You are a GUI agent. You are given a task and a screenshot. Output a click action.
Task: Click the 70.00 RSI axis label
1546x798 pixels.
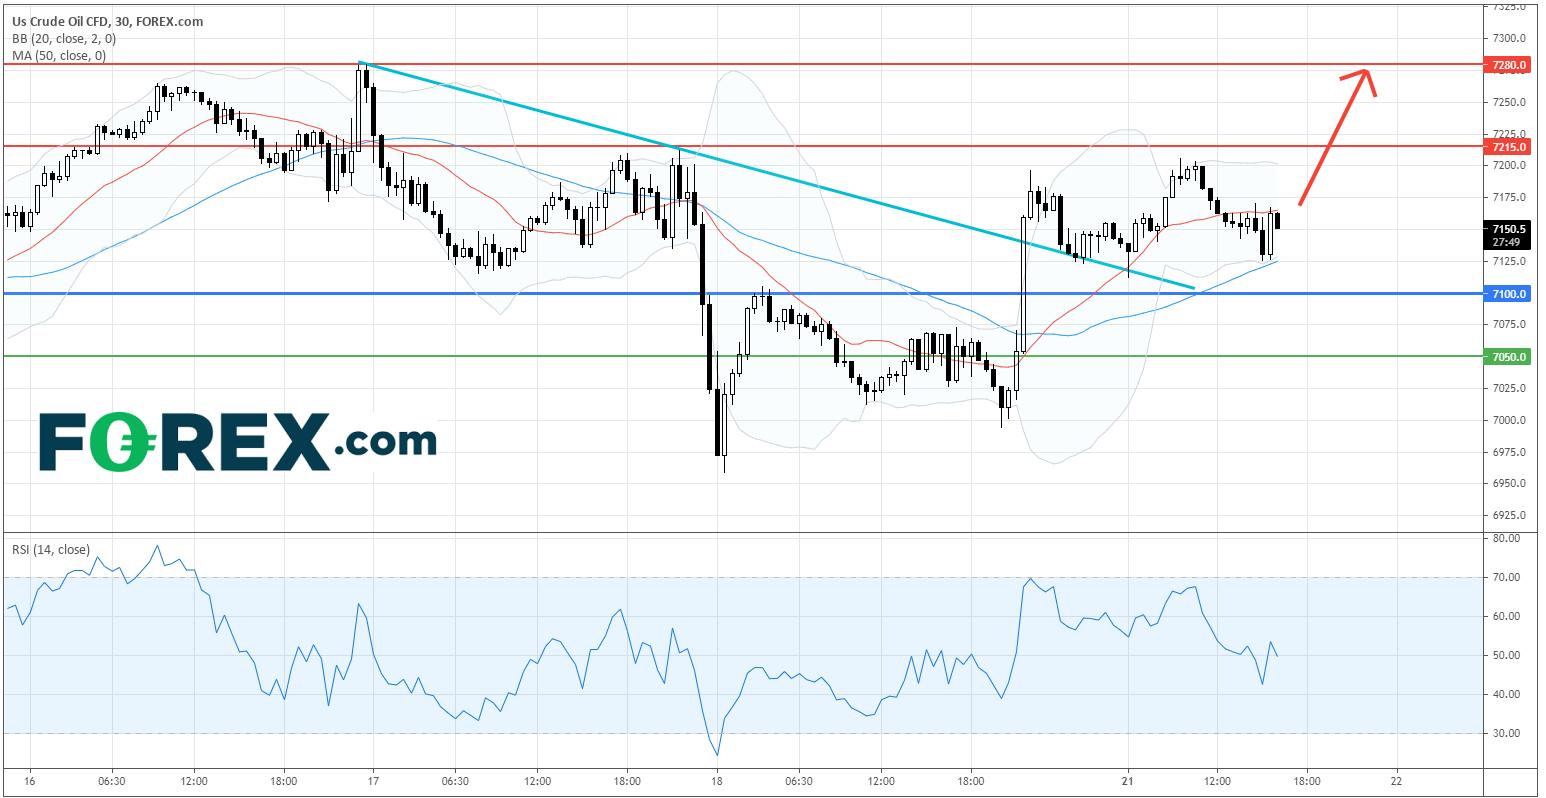click(x=1505, y=577)
